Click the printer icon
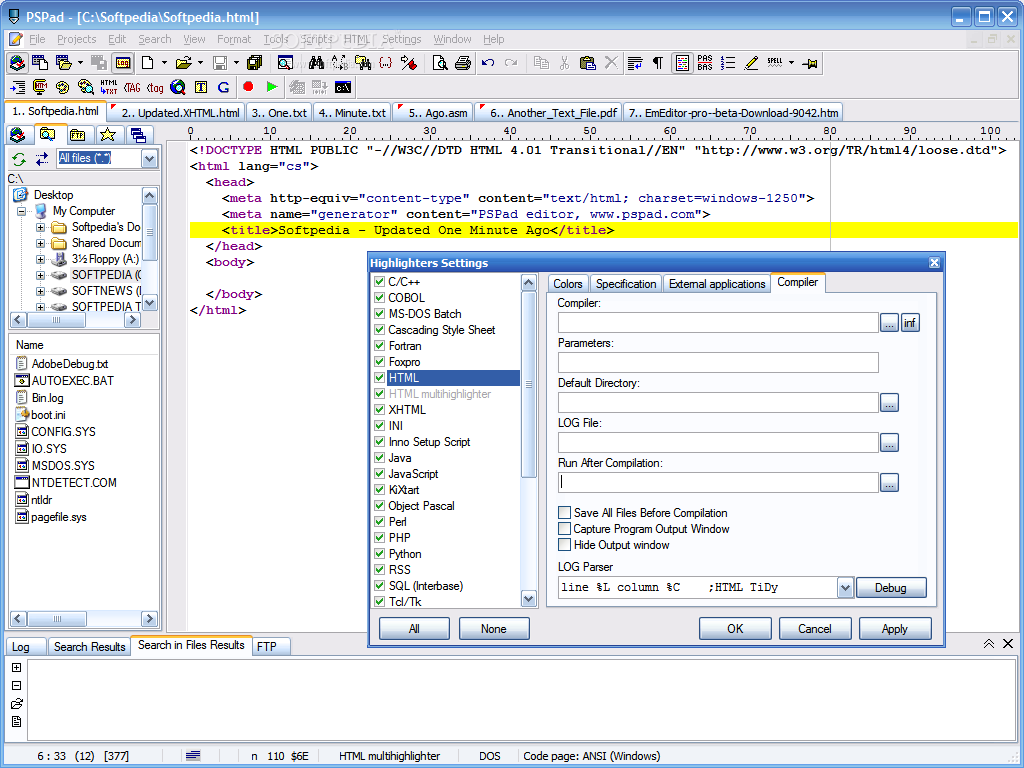Image resolution: width=1024 pixels, height=768 pixels. 463,63
